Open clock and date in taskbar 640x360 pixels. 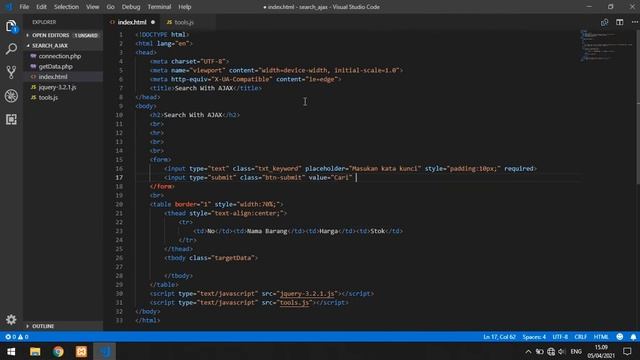[x=601, y=351]
